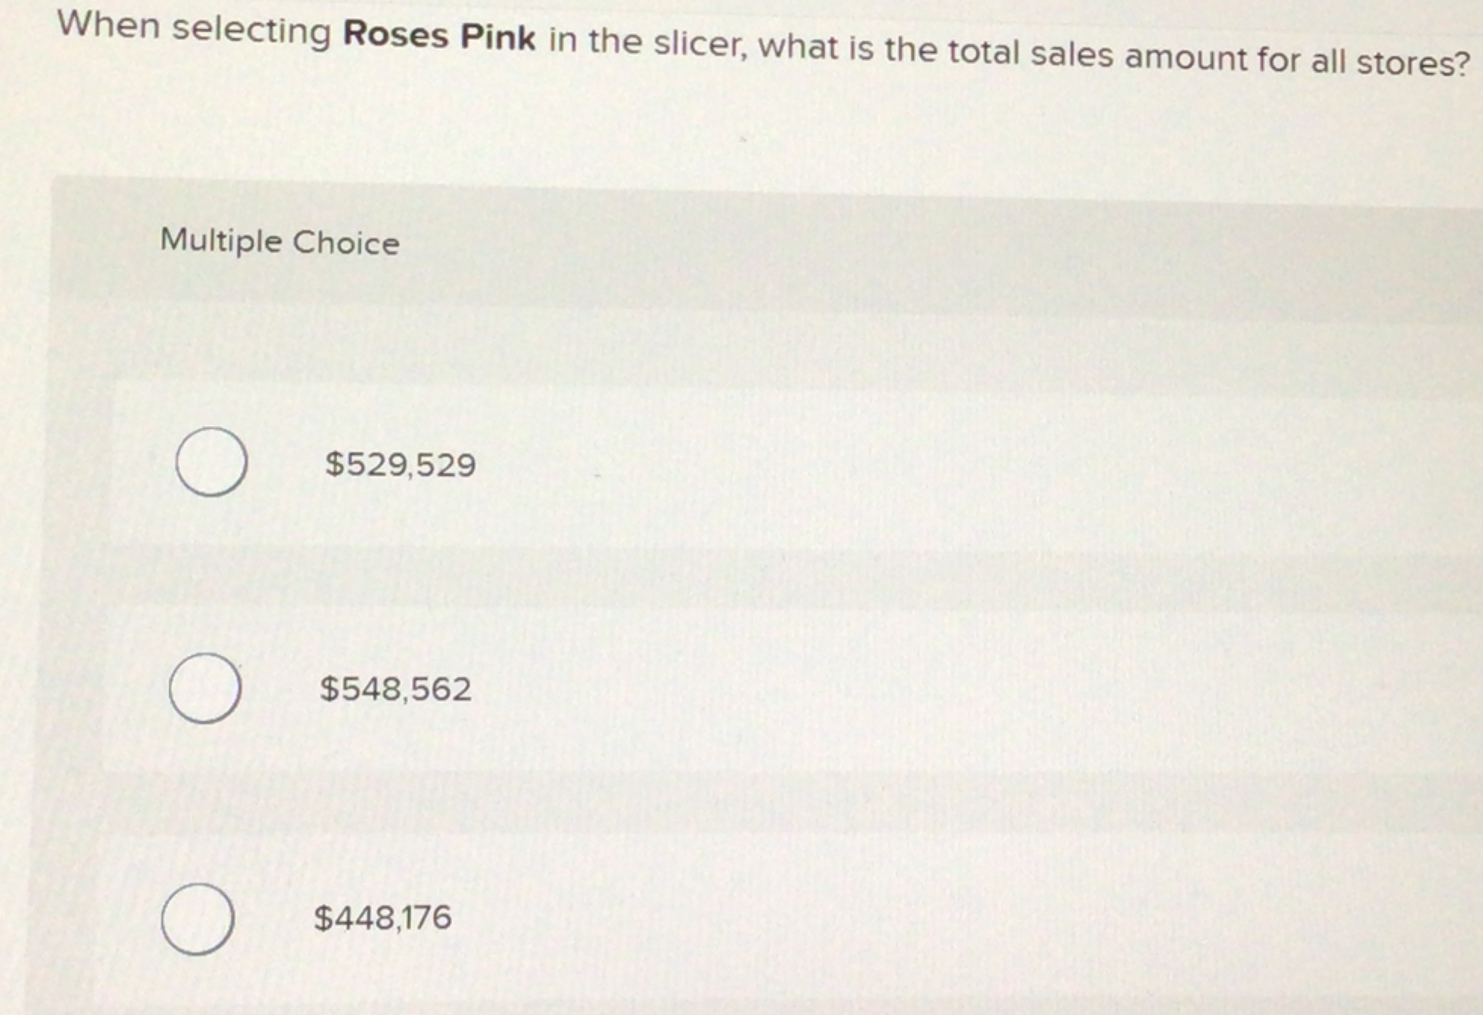Image resolution: width=1483 pixels, height=1015 pixels.
Task: Click the $529,529 answer text
Action: coord(399,463)
